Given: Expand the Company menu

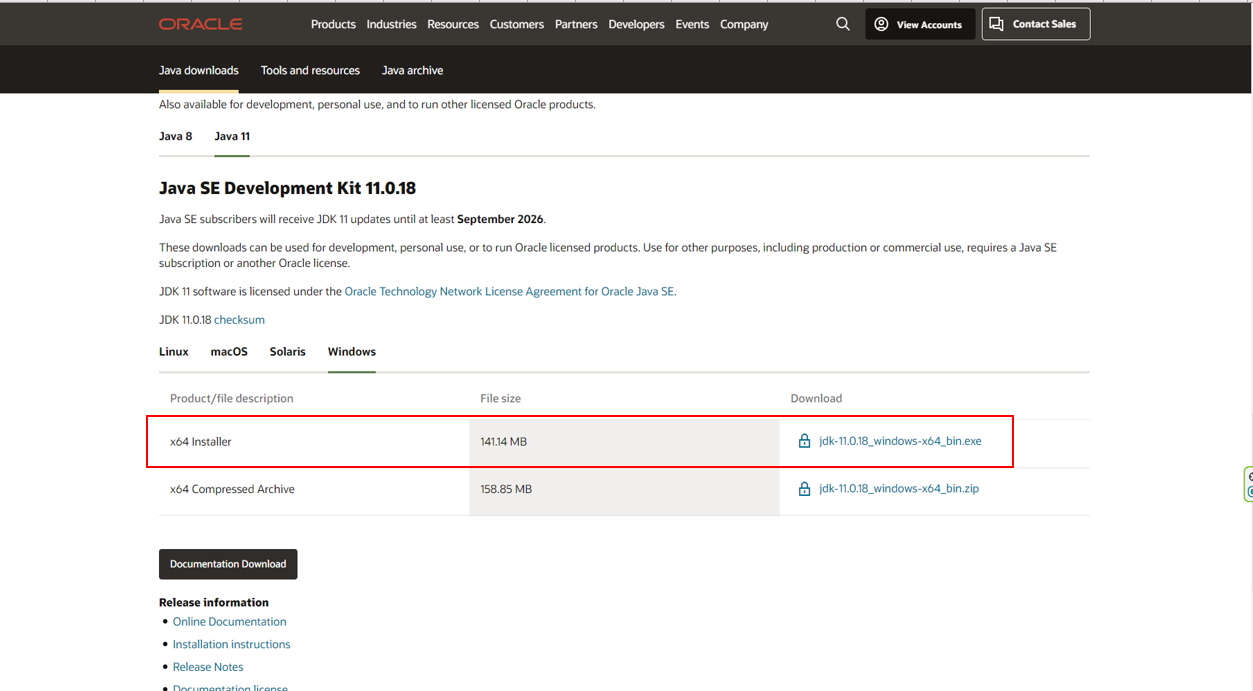Looking at the screenshot, I should [x=744, y=24].
